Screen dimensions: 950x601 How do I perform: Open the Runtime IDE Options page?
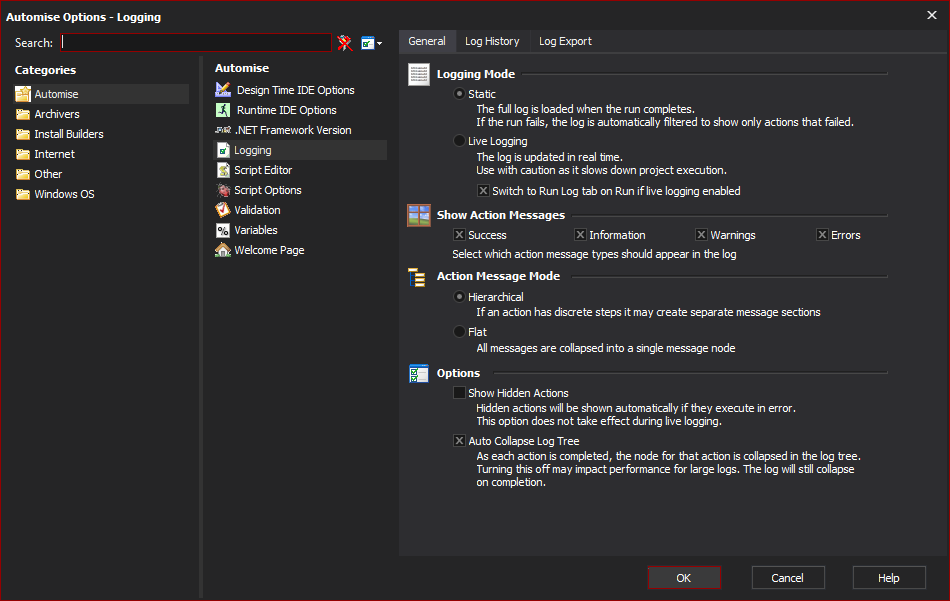287,110
